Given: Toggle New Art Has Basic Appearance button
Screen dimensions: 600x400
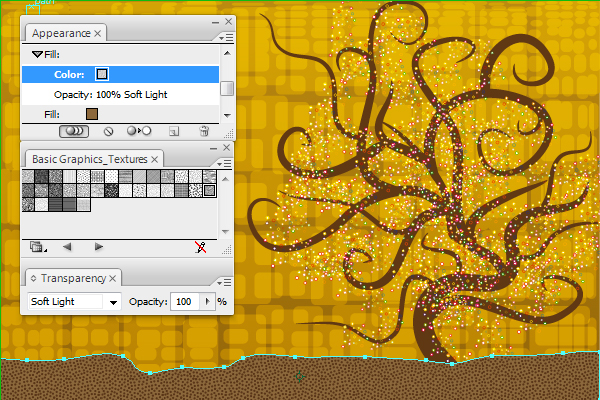Looking at the screenshot, I should [x=74, y=131].
